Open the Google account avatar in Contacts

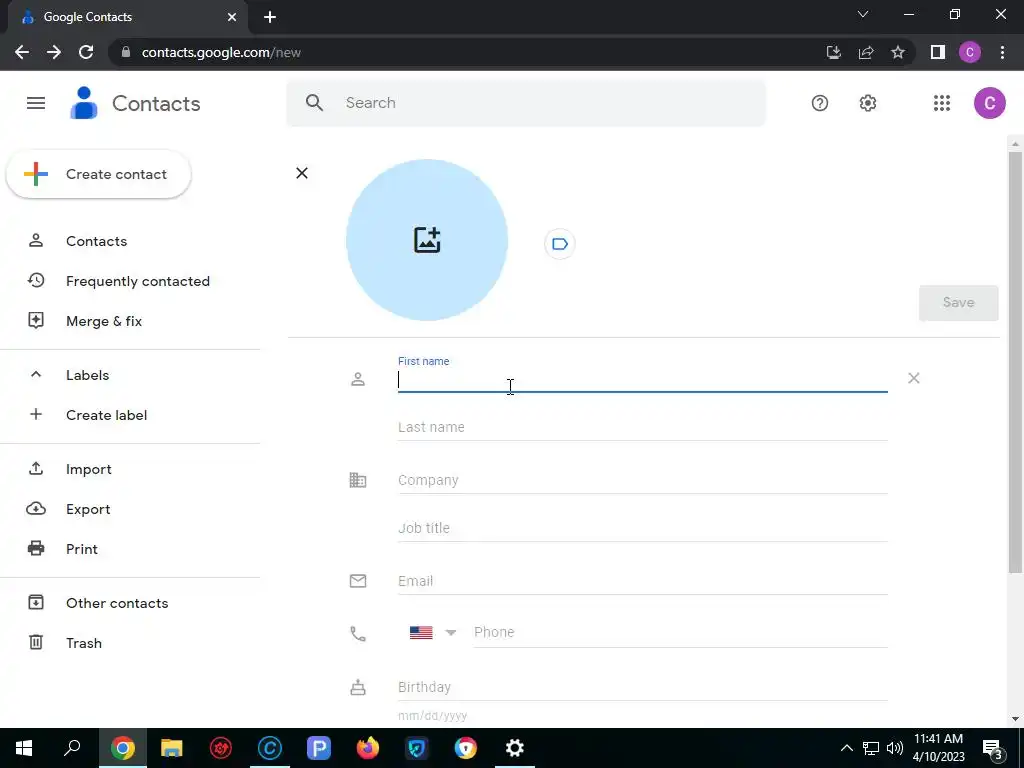point(989,103)
